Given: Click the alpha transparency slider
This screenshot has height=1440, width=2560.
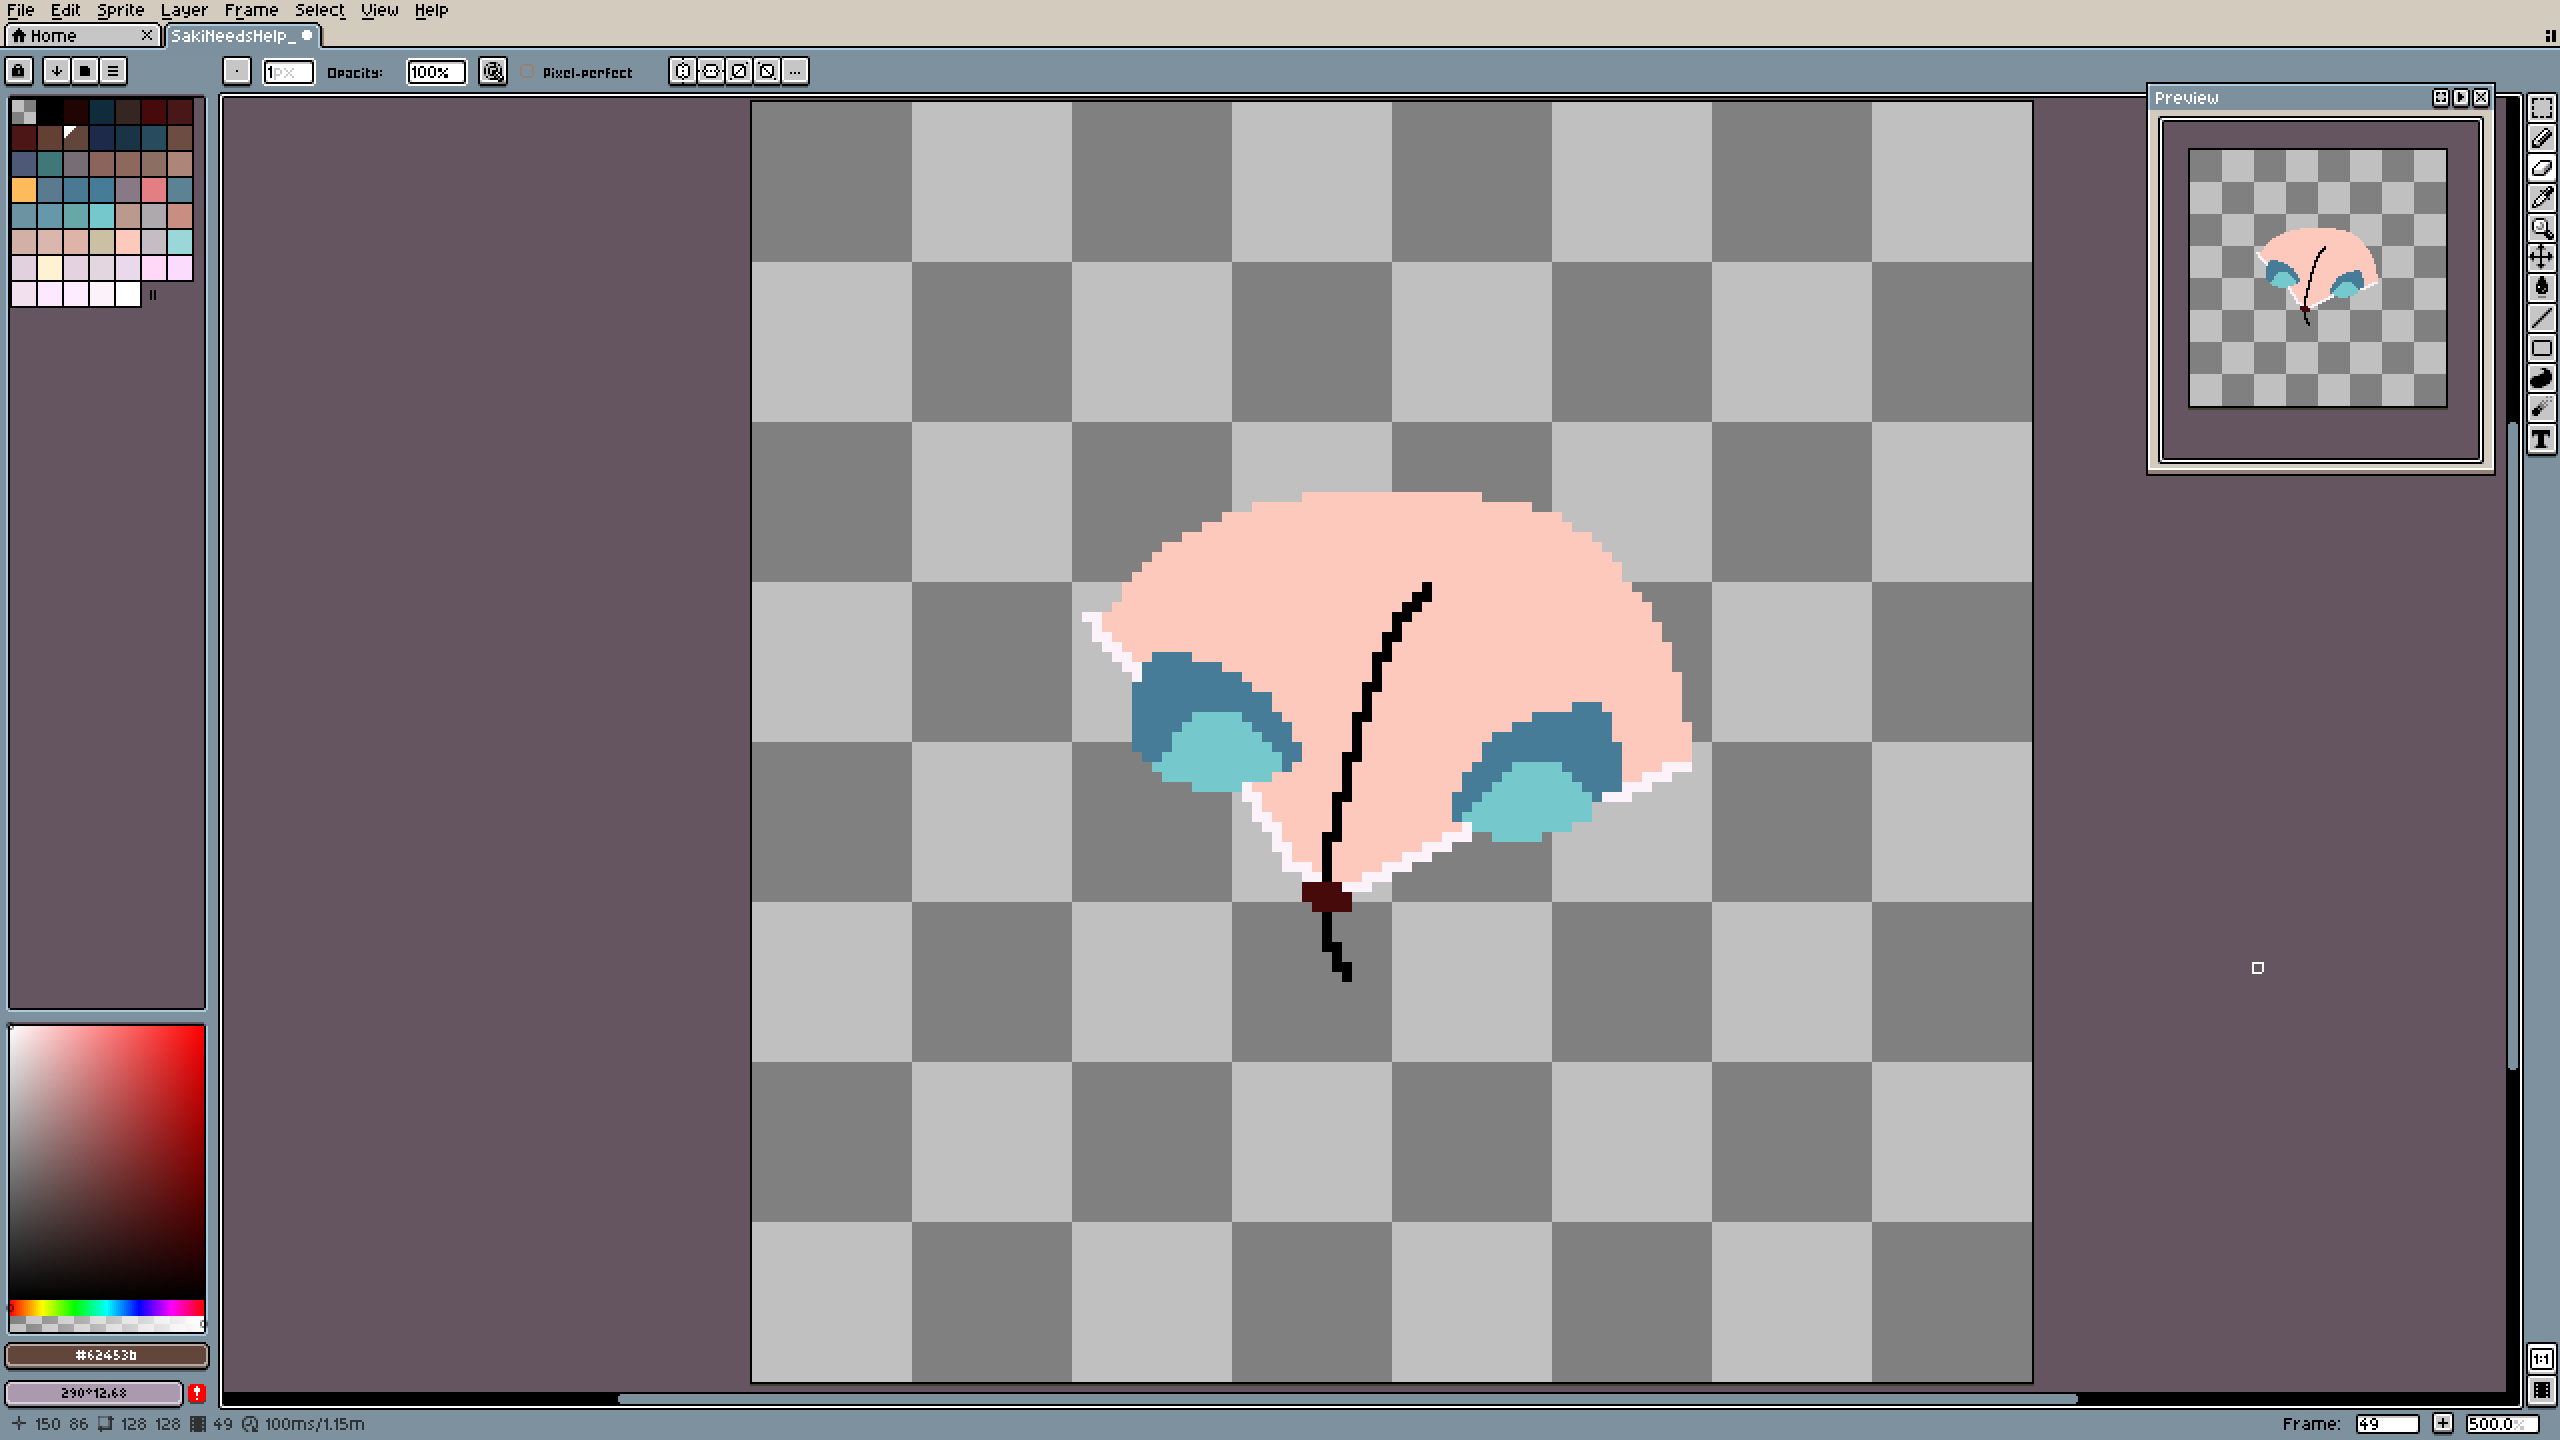Looking at the screenshot, I should tap(107, 1324).
